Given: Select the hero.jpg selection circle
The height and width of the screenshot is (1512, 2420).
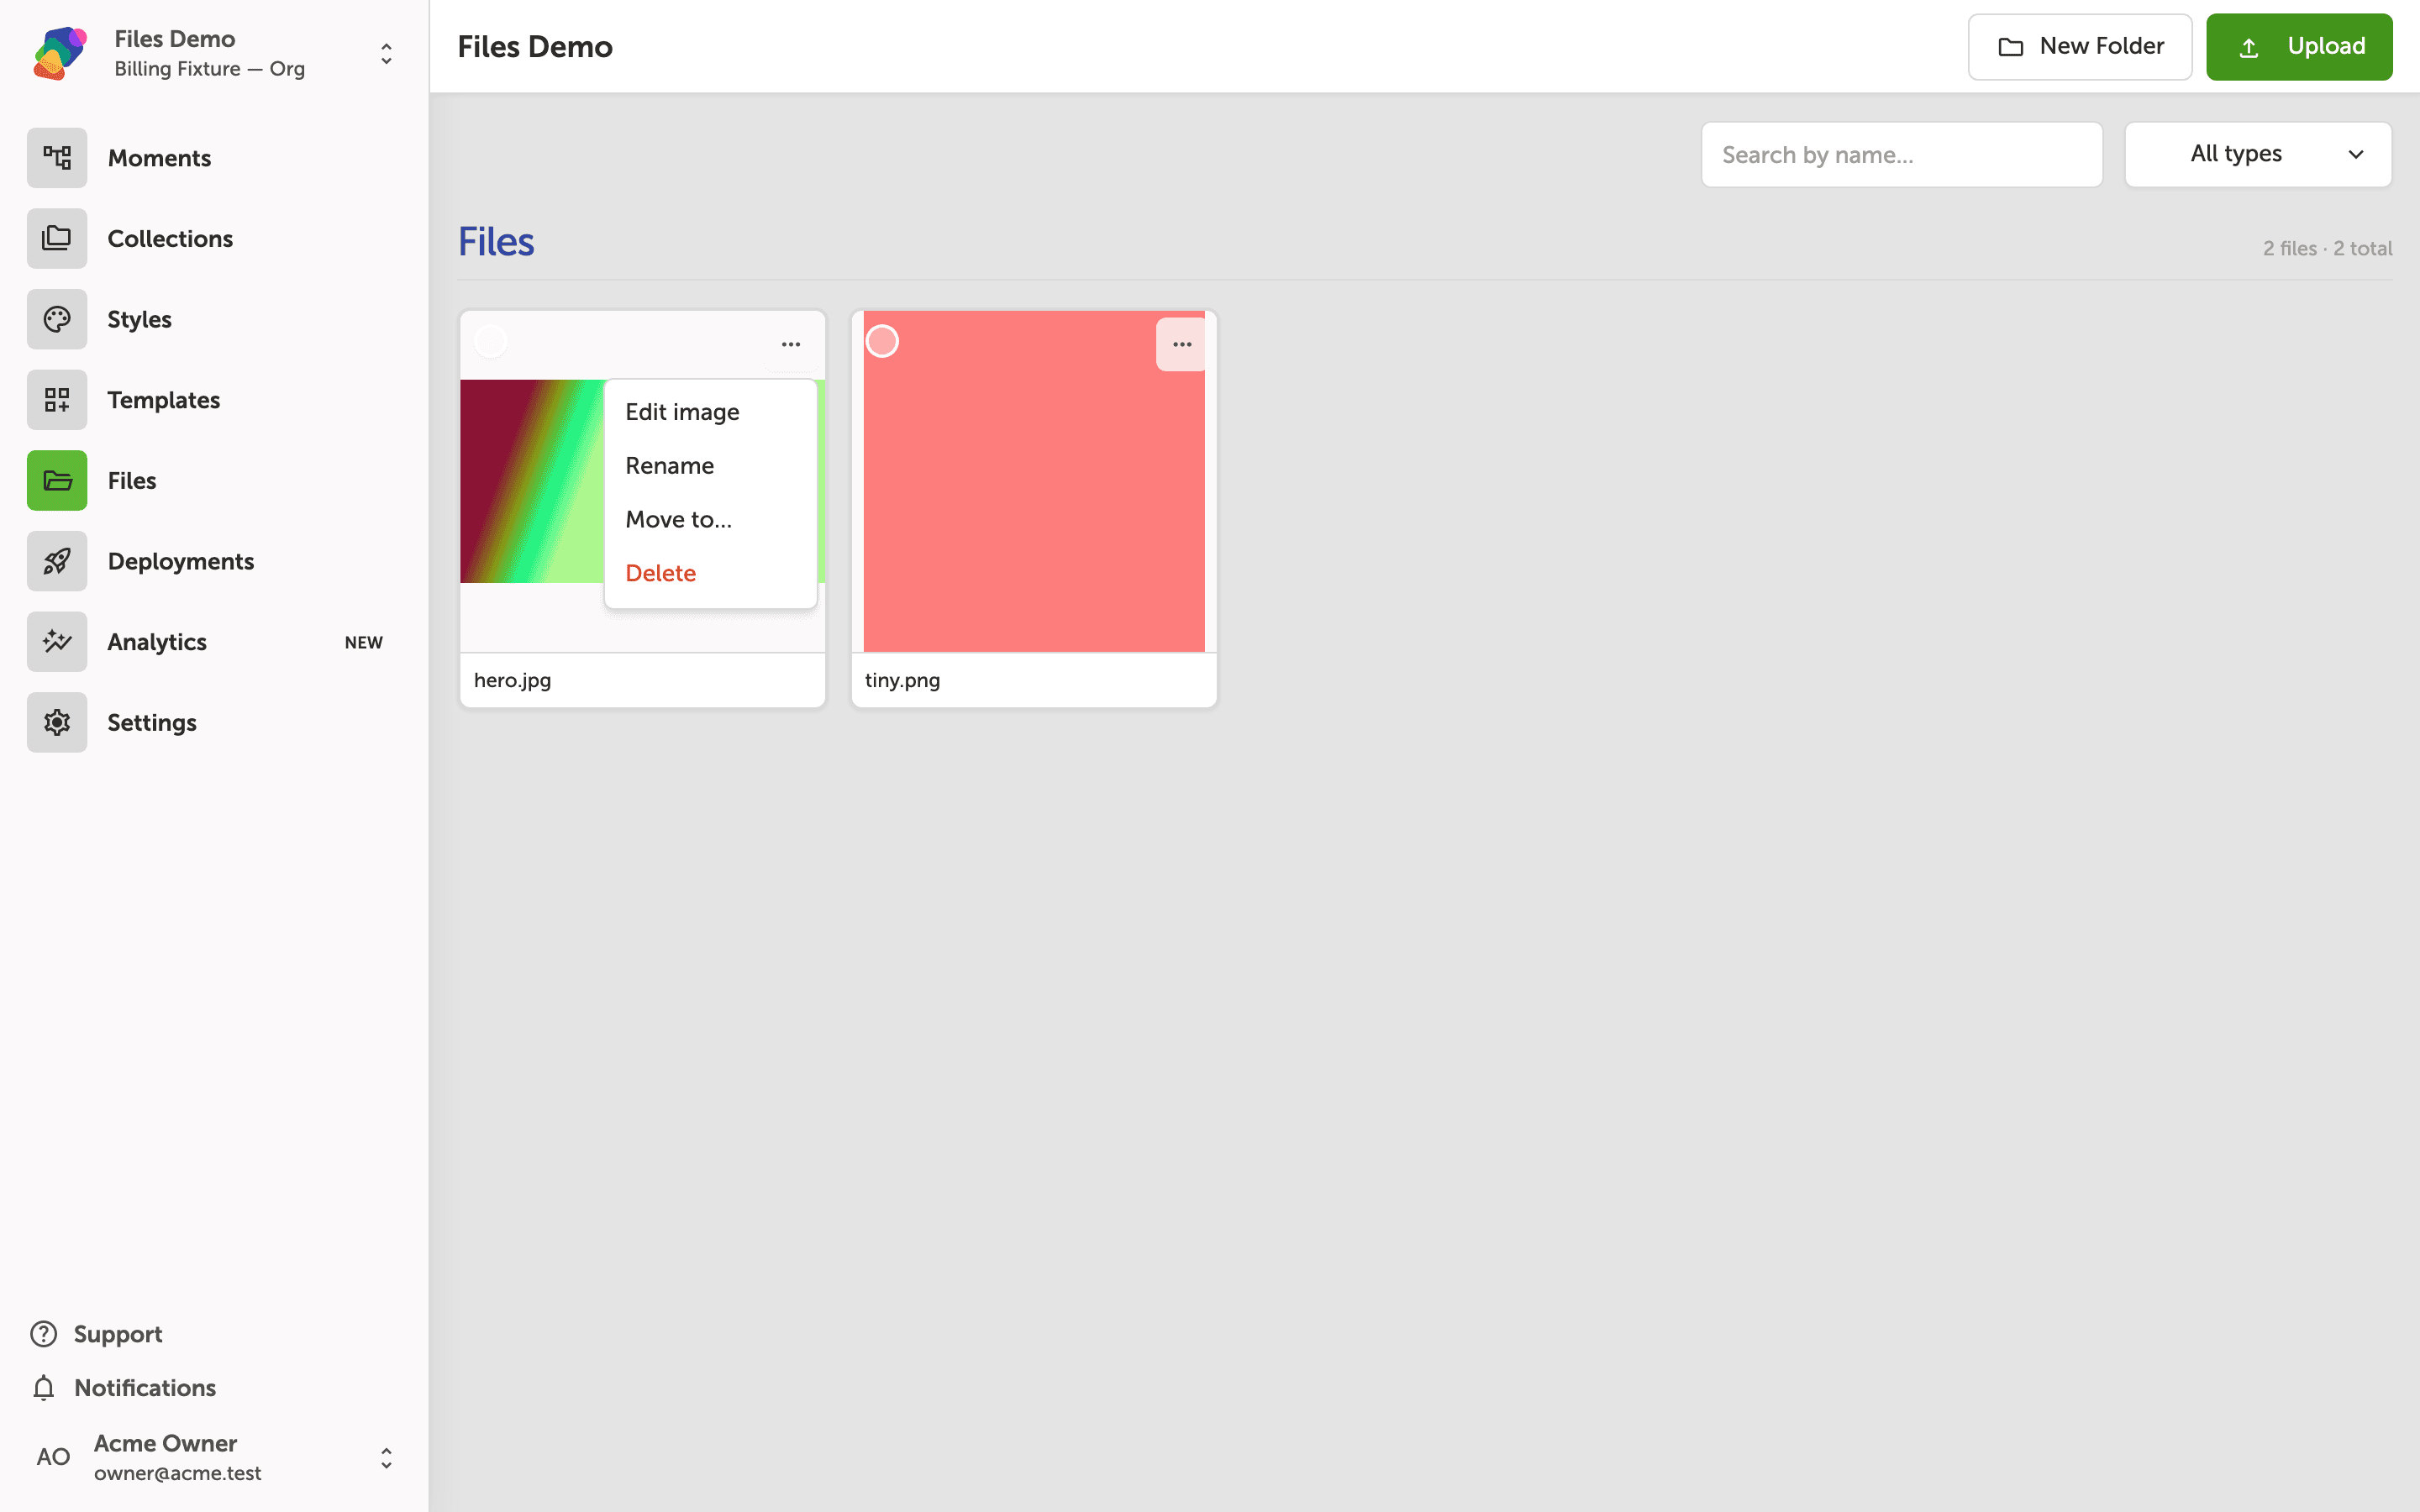Looking at the screenshot, I should [x=490, y=342].
